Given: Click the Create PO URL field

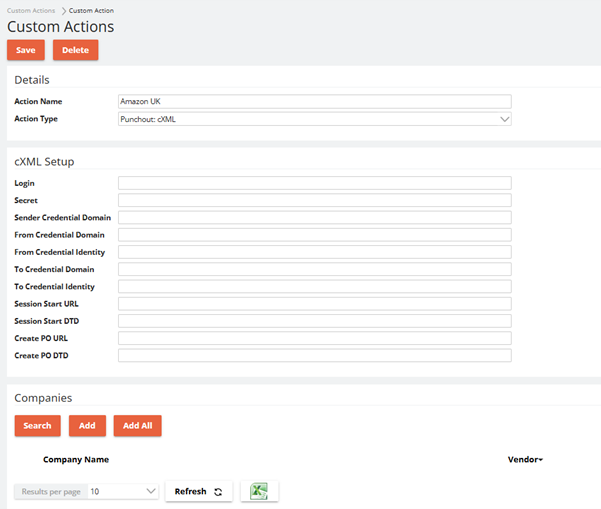Looking at the screenshot, I should pyautogui.click(x=314, y=338).
